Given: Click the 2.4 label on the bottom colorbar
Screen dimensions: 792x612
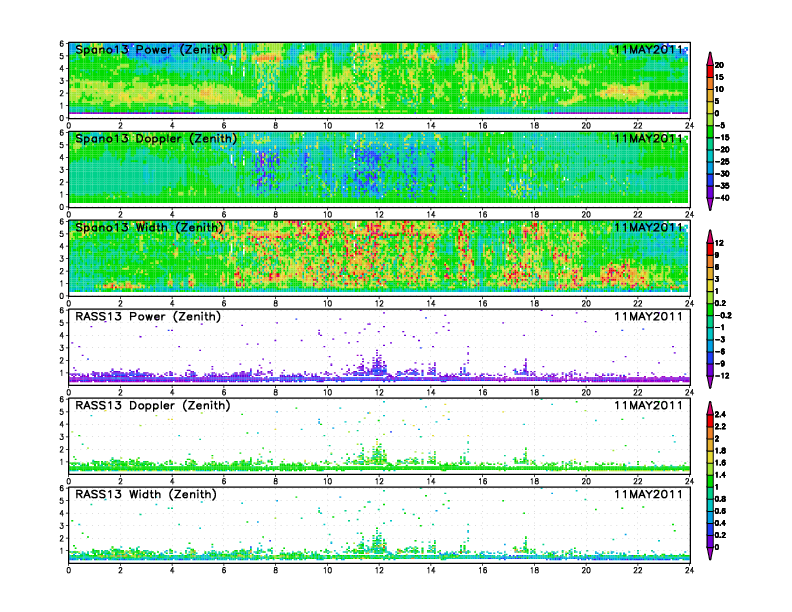Looking at the screenshot, I should (721, 414).
